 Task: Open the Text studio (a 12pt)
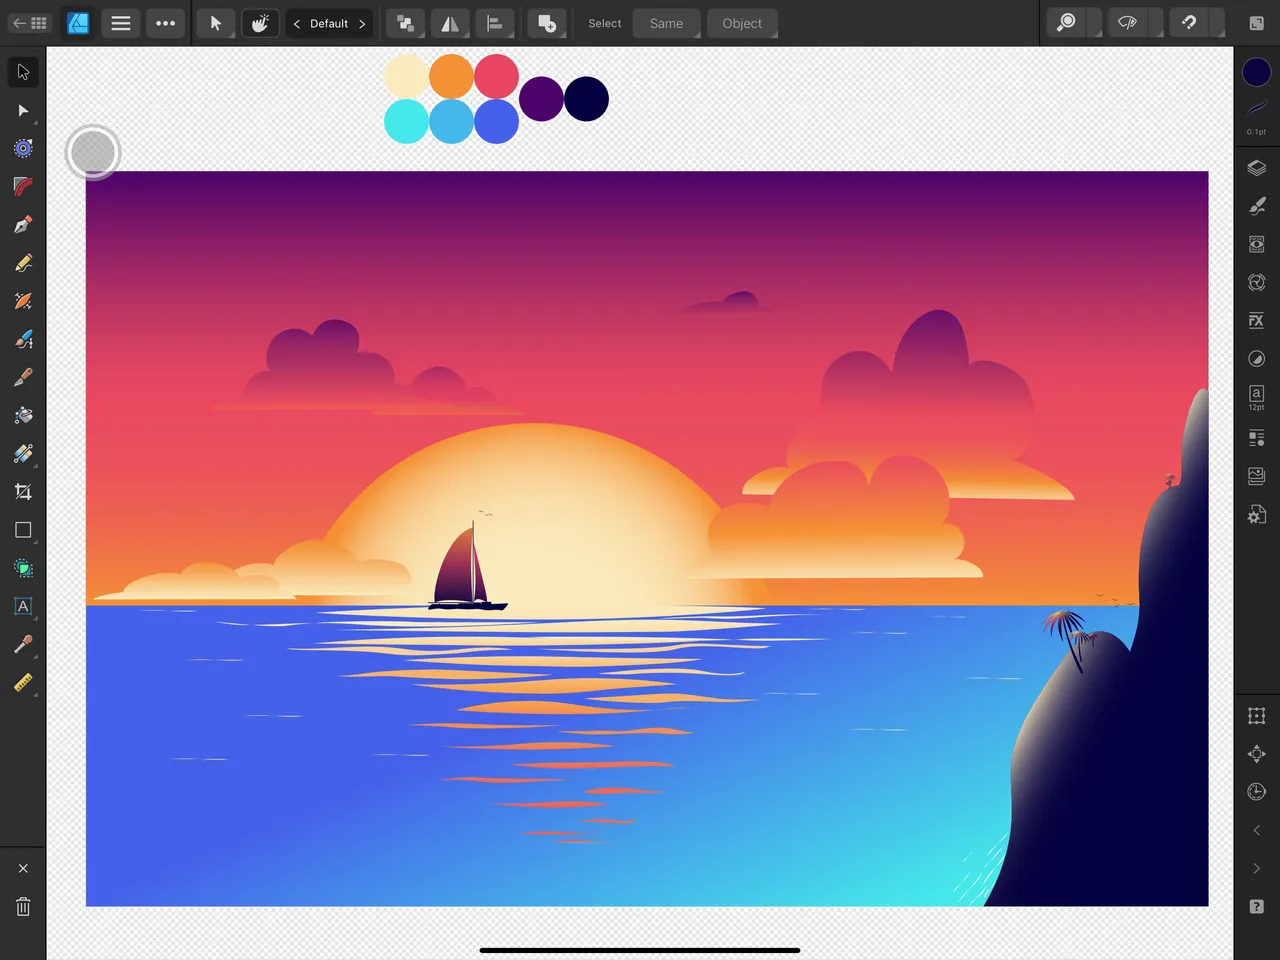pyautogui.click(x=1257, y=397)
